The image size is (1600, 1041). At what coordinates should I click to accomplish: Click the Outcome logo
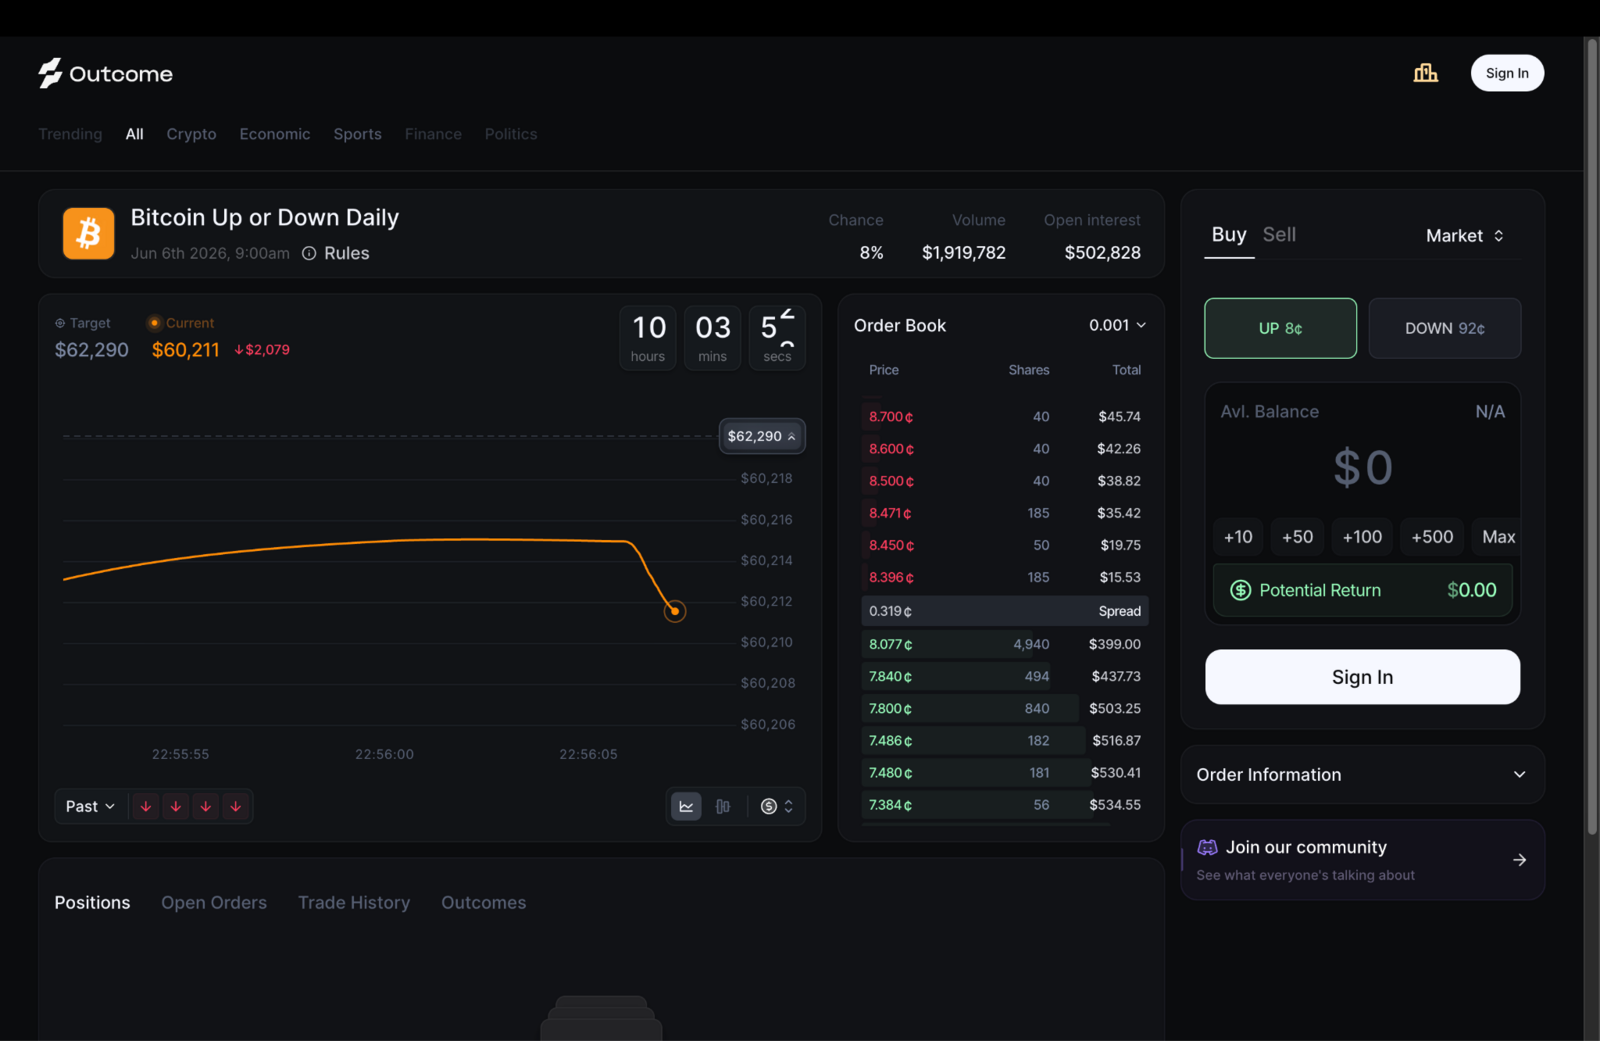click(105, 73)
